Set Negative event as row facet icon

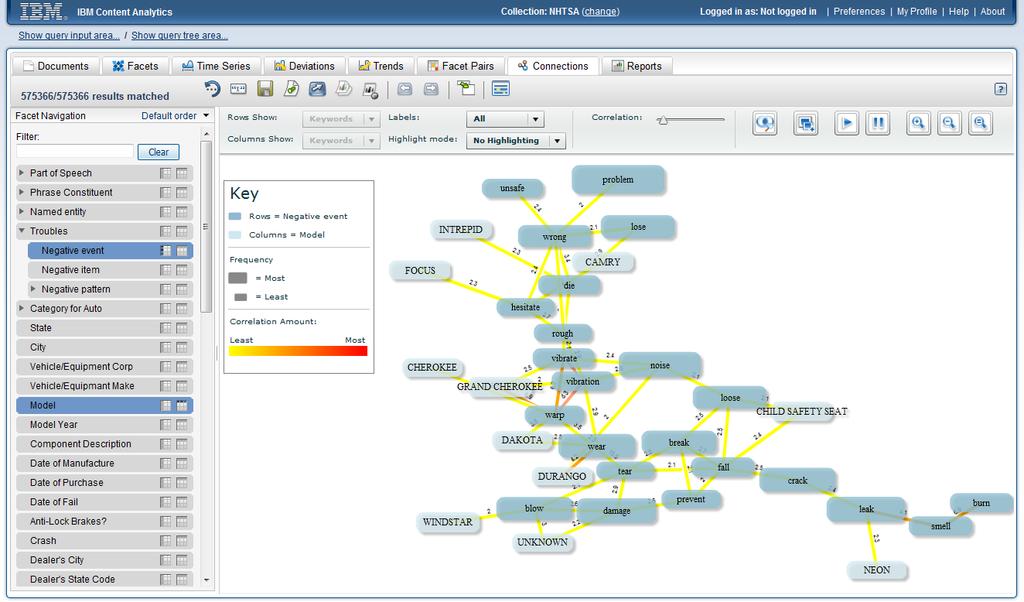(166, 251)
